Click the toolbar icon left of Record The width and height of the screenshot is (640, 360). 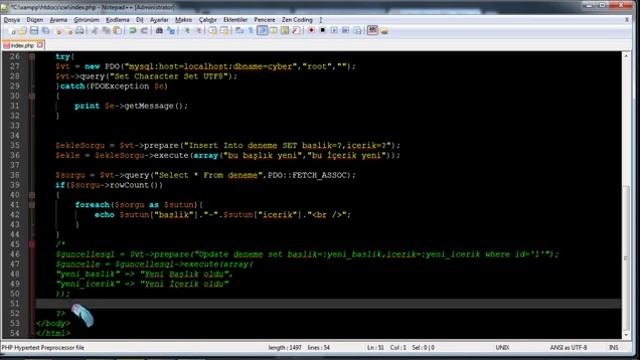click(296, 31)
